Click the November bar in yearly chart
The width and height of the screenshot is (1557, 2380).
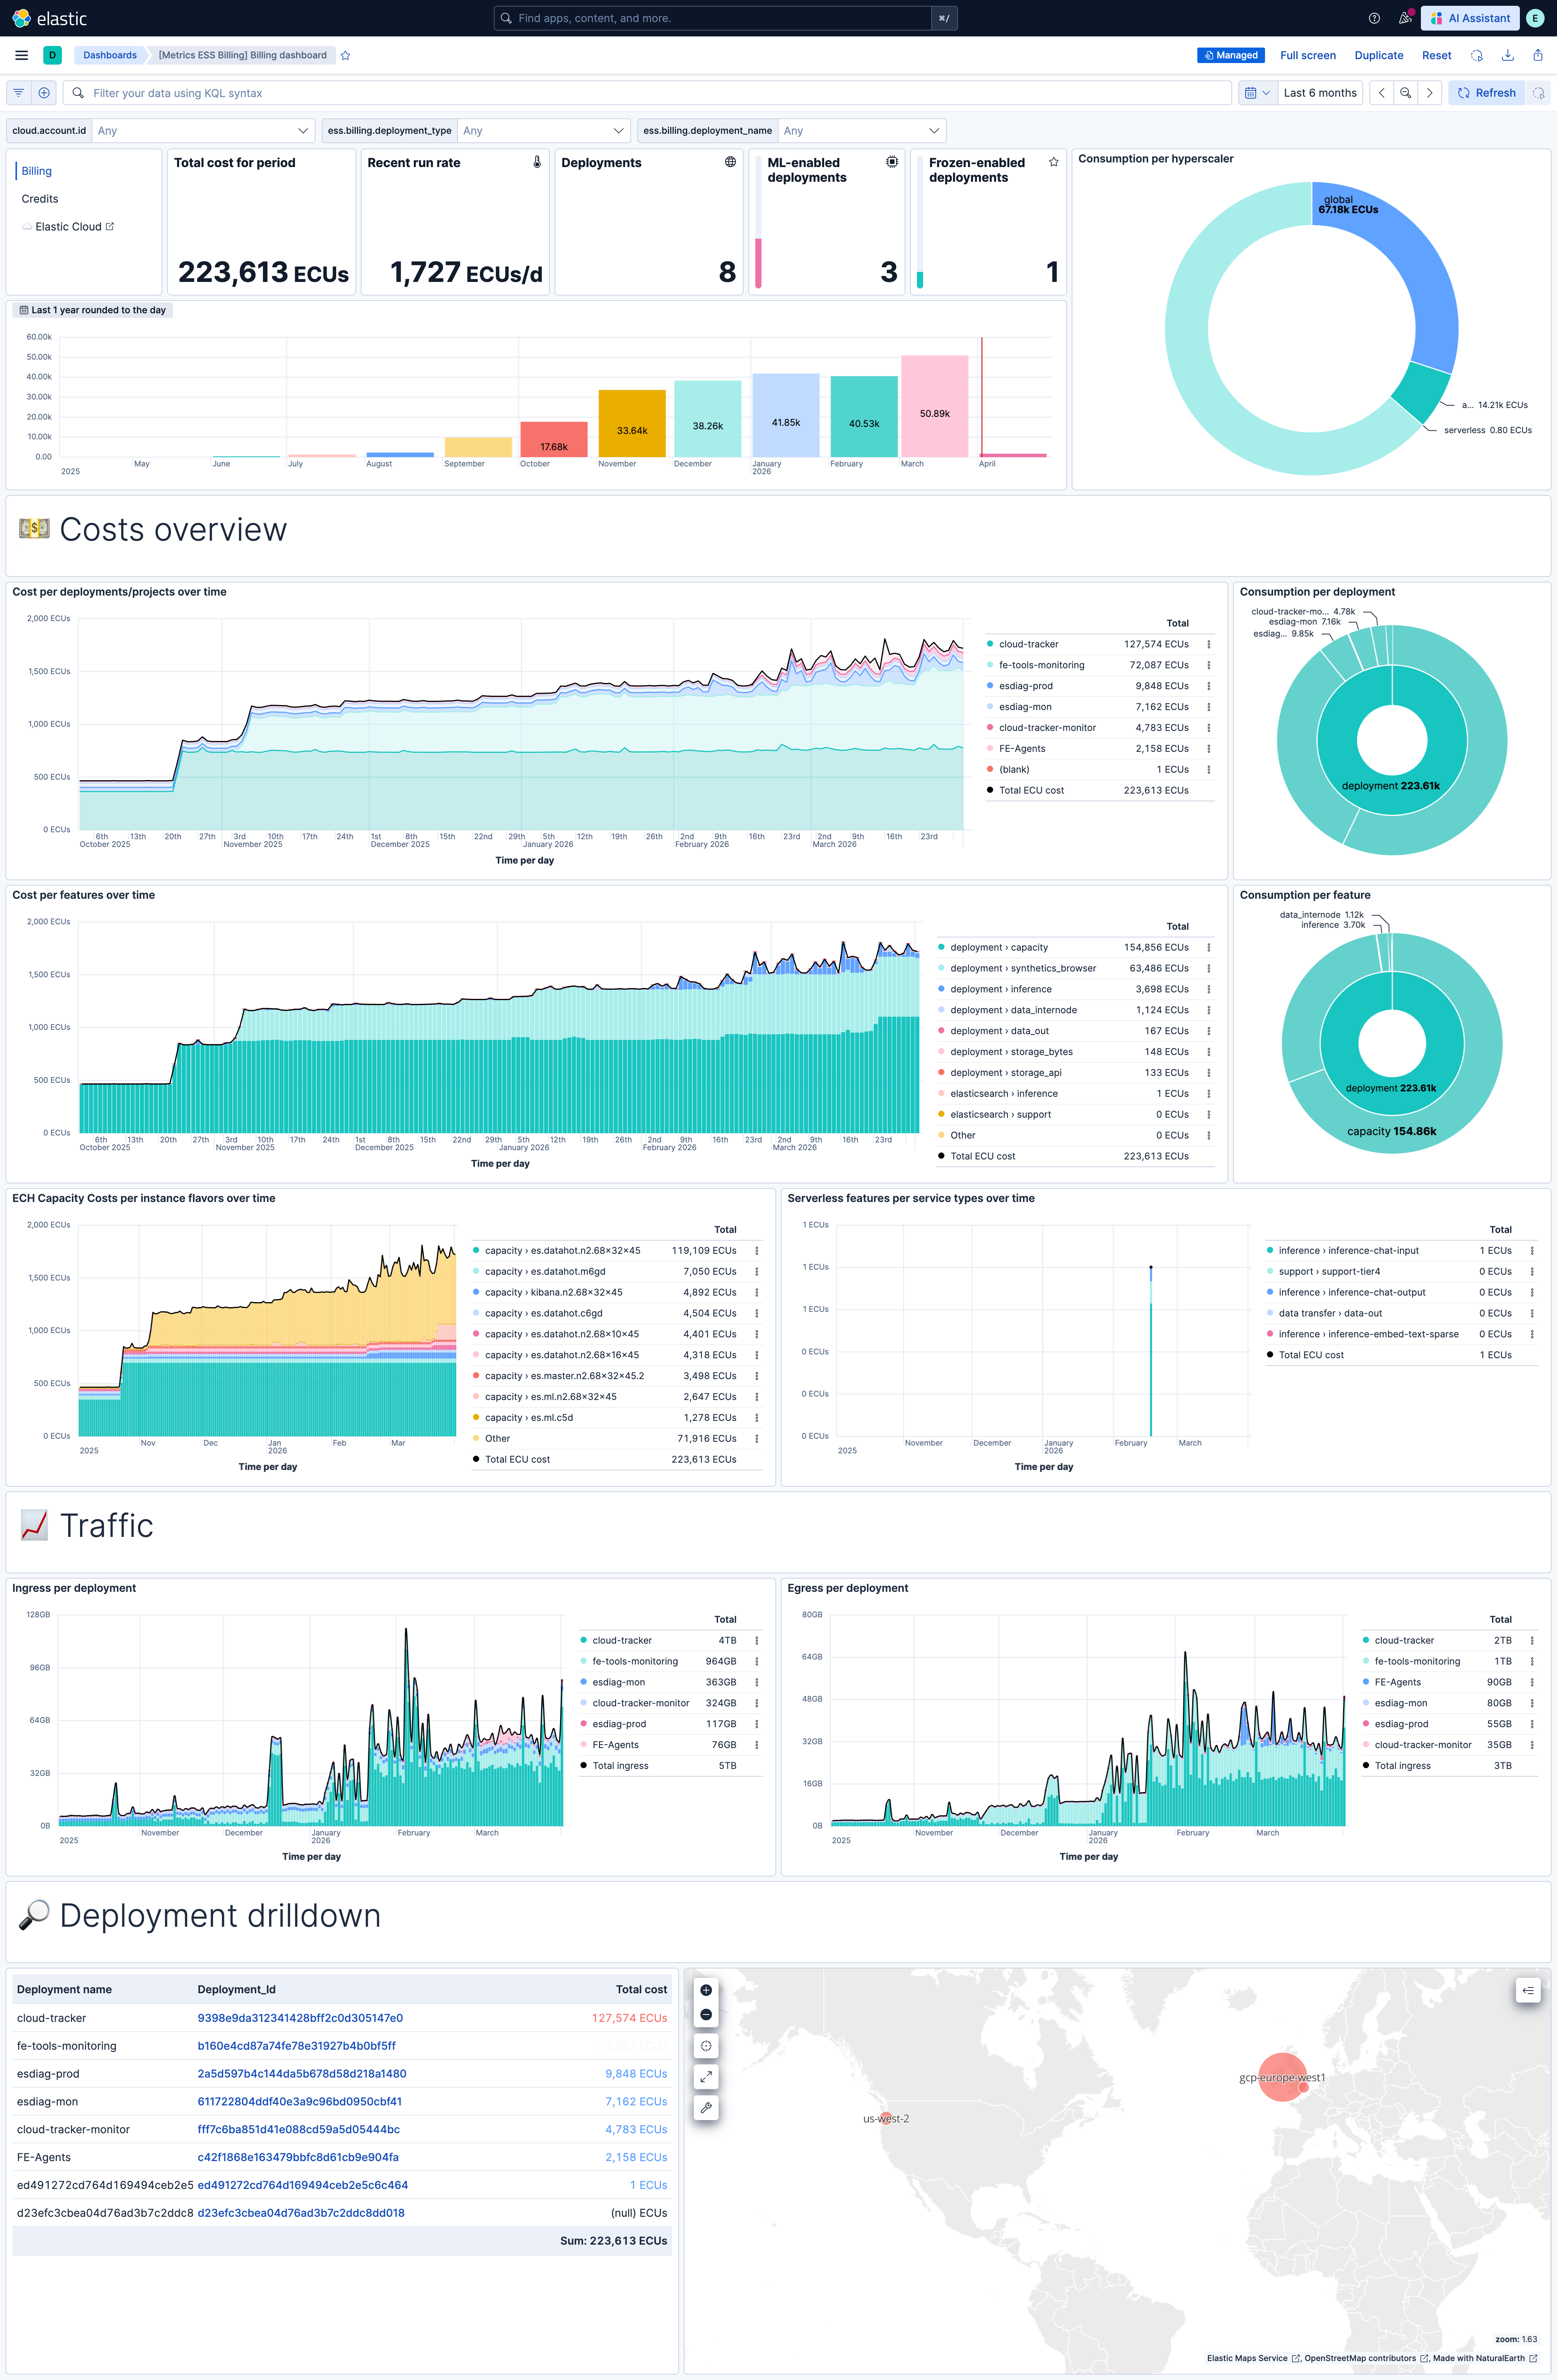pos(632,424)
